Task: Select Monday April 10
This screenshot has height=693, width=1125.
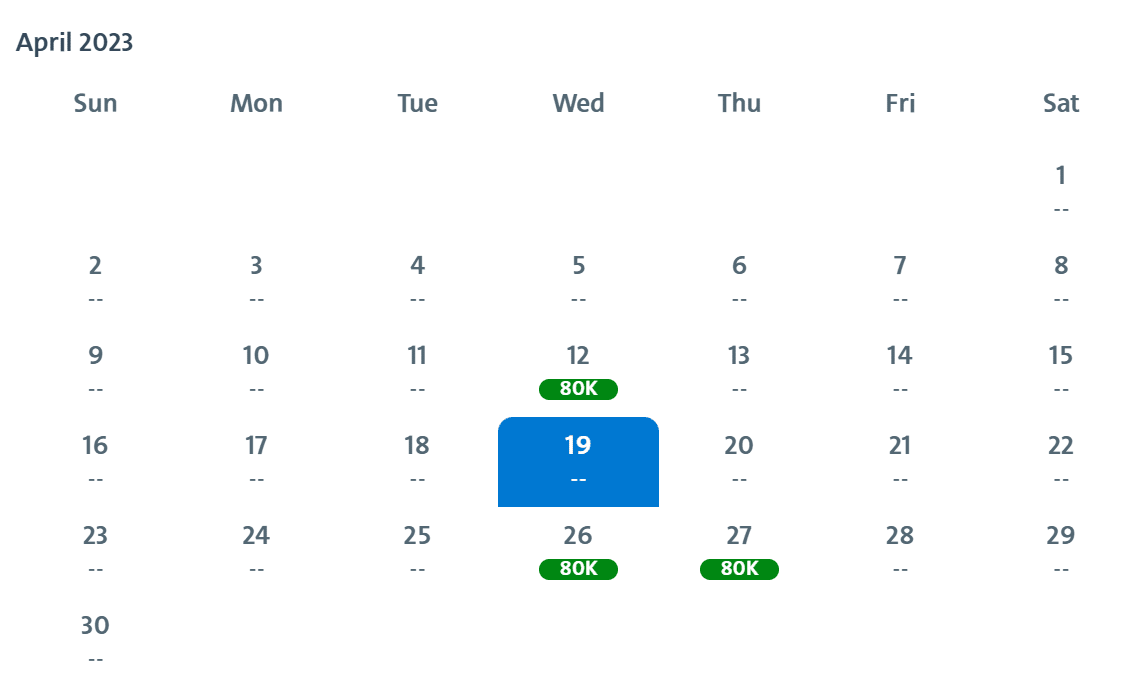Action: click(x=256, y=370)
